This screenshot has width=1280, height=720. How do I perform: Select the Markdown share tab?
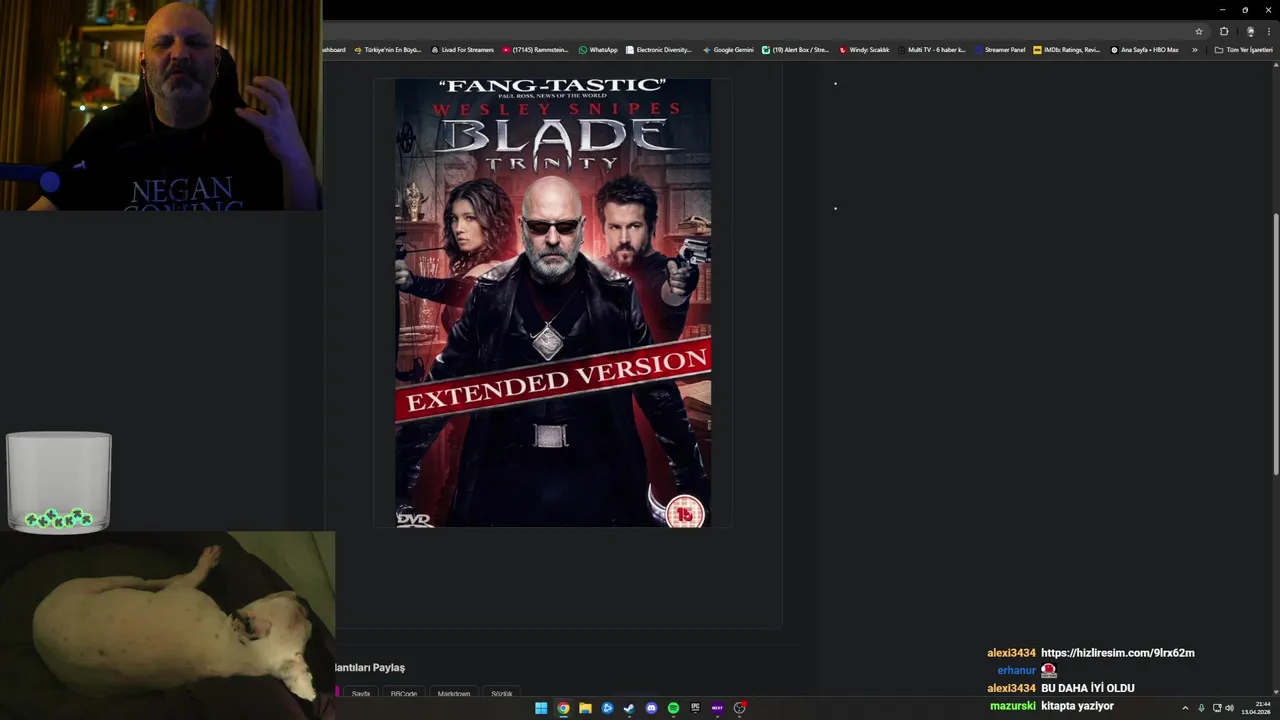coord(454,693)
